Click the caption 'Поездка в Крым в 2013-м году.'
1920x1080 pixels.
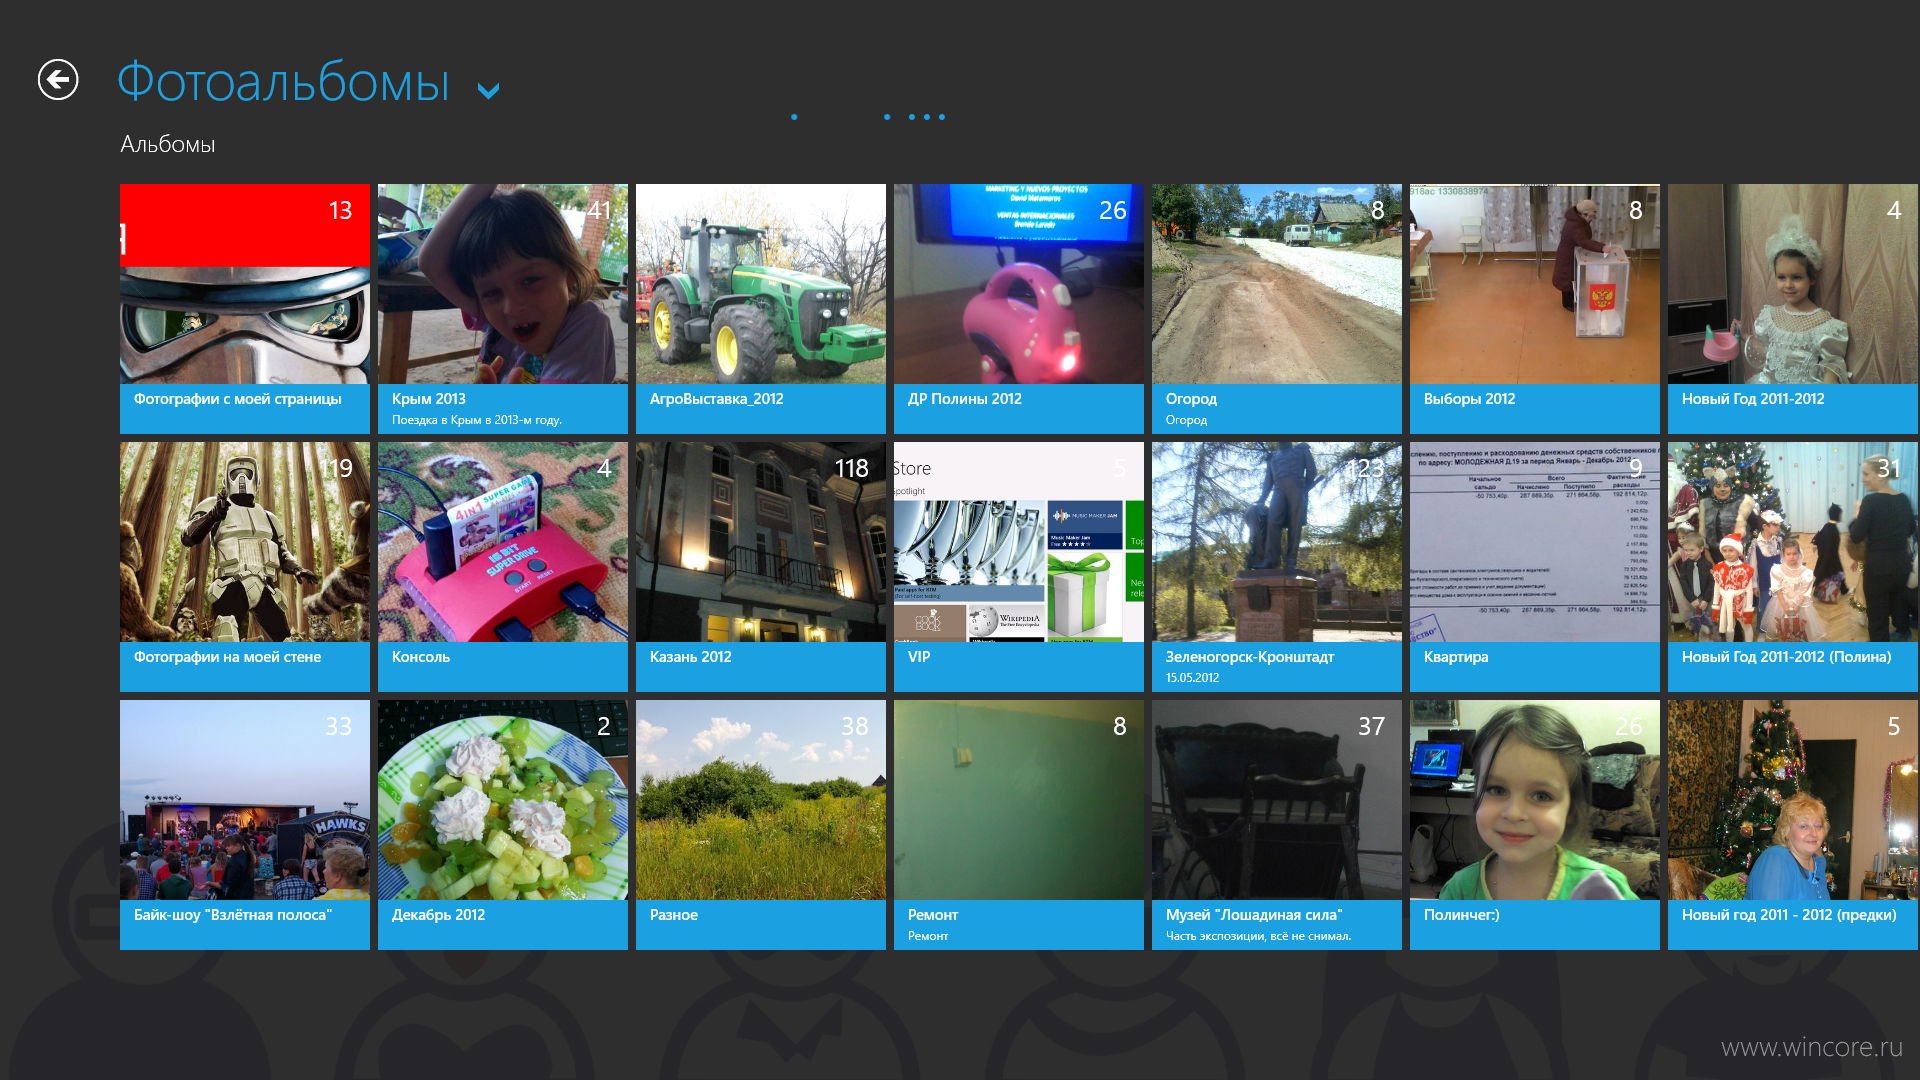(x=477, y=420)
